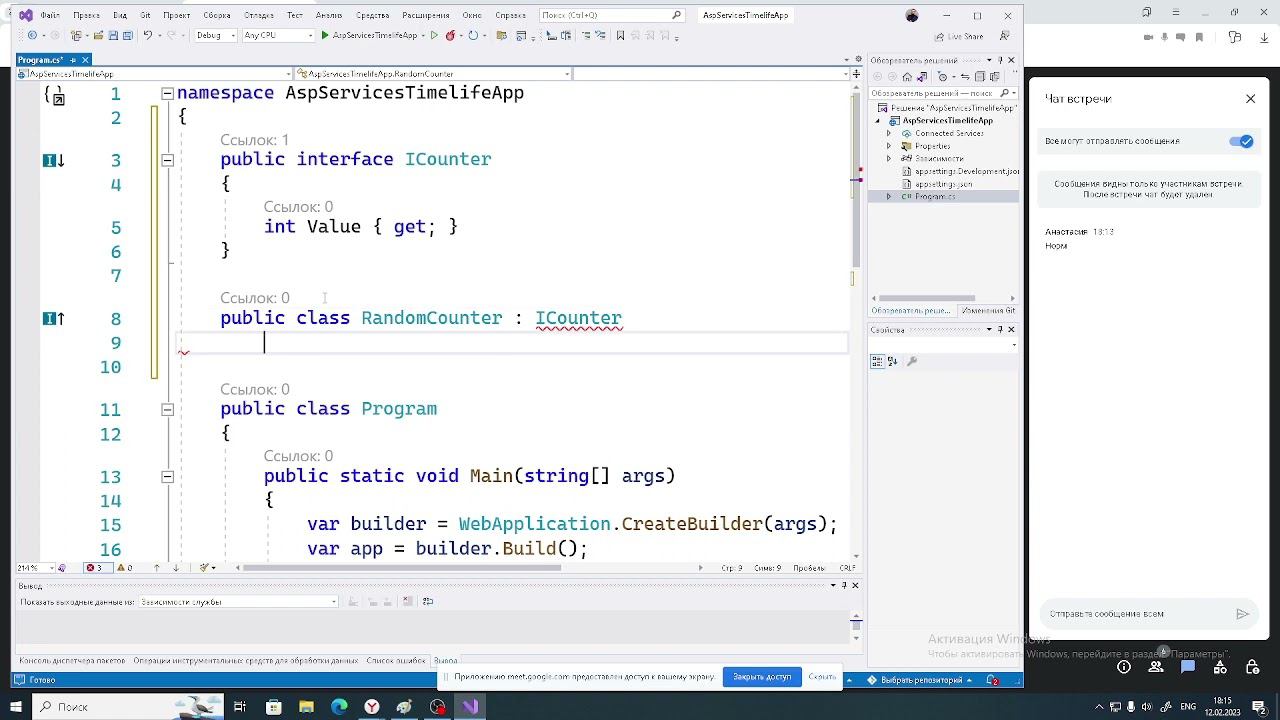
Task: Click the Undo toolbar icon
Action: (x=147, y=35)
